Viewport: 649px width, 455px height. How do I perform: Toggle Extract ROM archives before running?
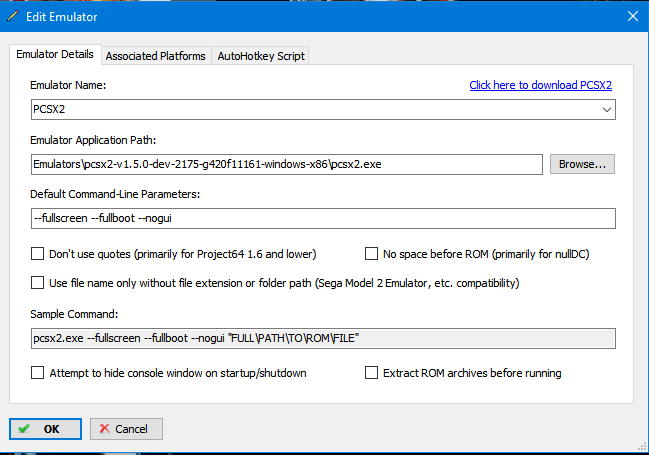click(x=371, y=373)
